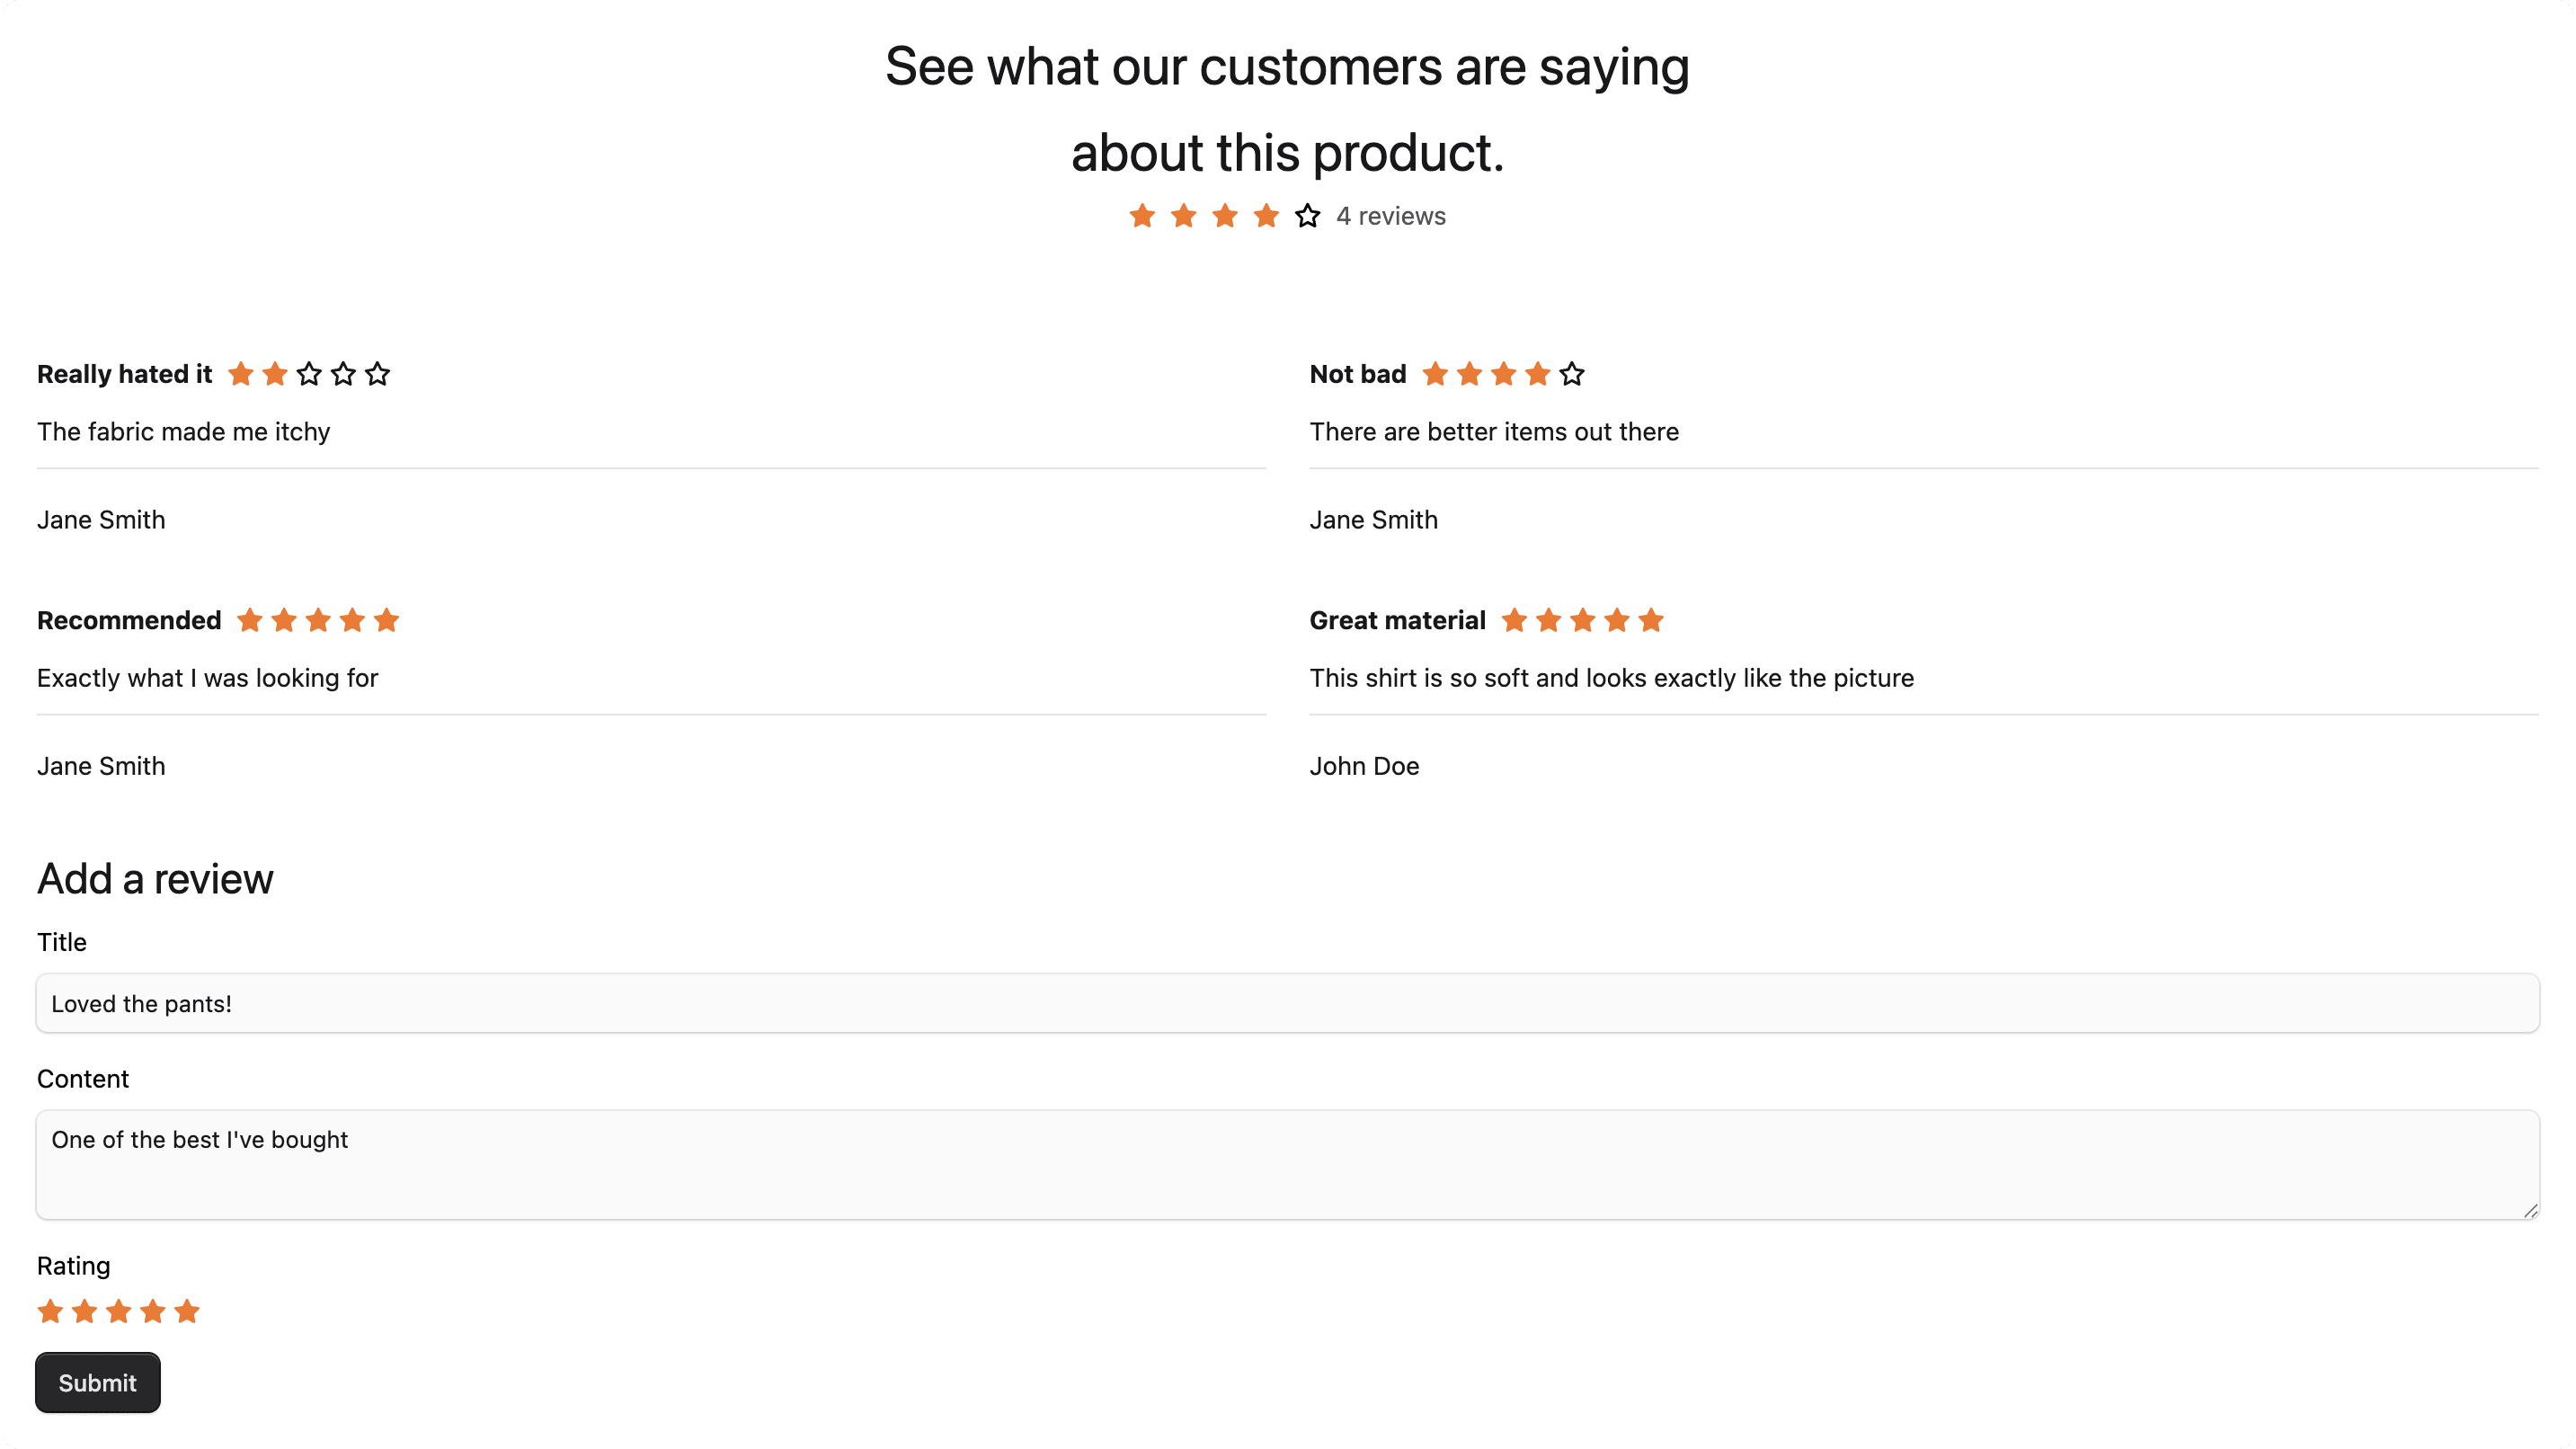Select the third star in the Rating control
Image resolution: width=2576 pixels, height=1449 pixels.
pyautogui.click(x=118, y=1311)
